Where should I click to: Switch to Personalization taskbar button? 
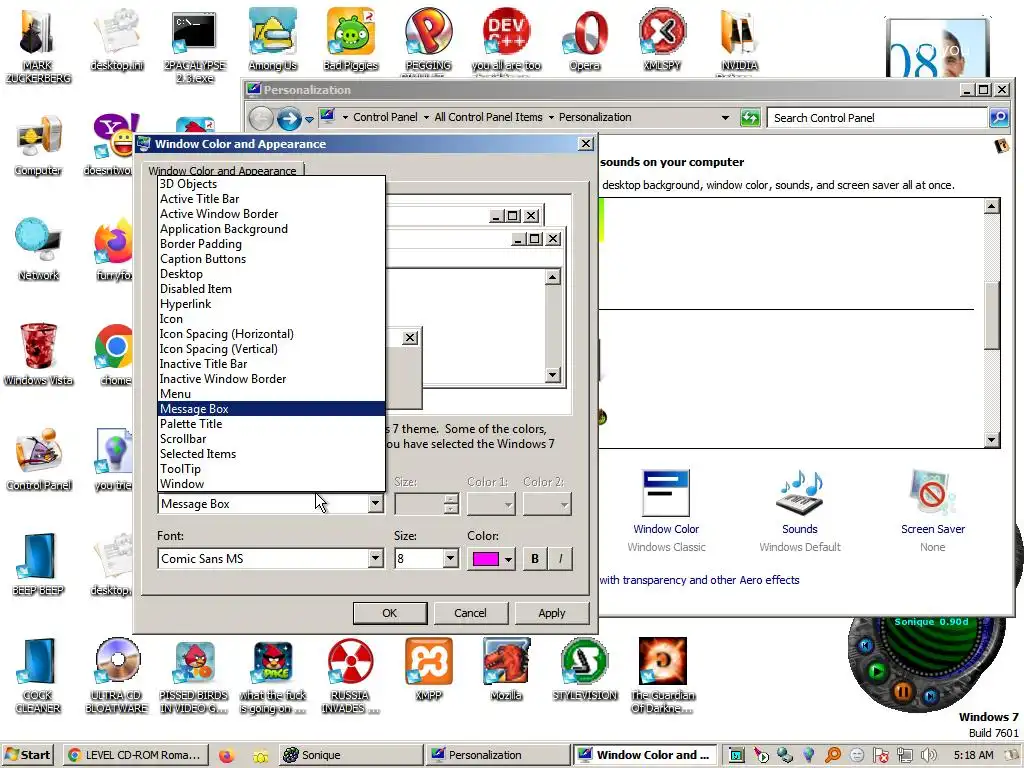pyautogui.click(x=498, y=755)
